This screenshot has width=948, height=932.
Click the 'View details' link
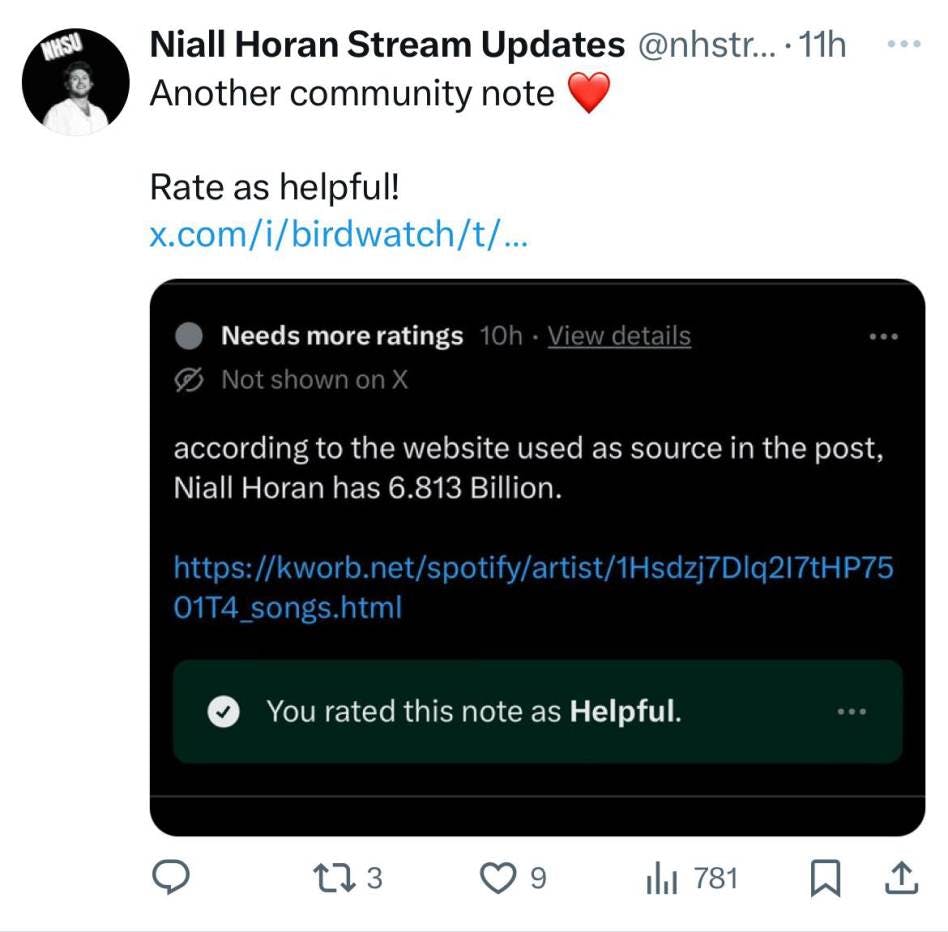[619, 336]
